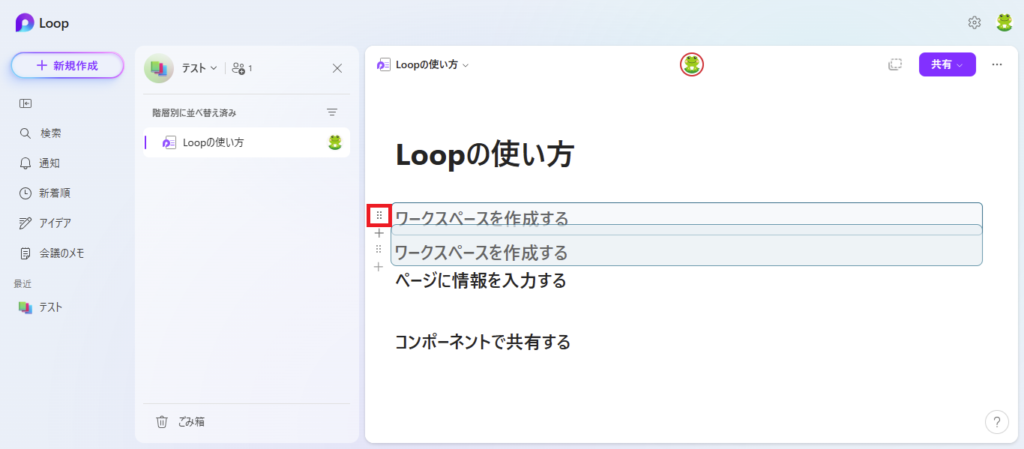Click the plus icon under the second handle
1024x449 pixels.
point(378,266)
